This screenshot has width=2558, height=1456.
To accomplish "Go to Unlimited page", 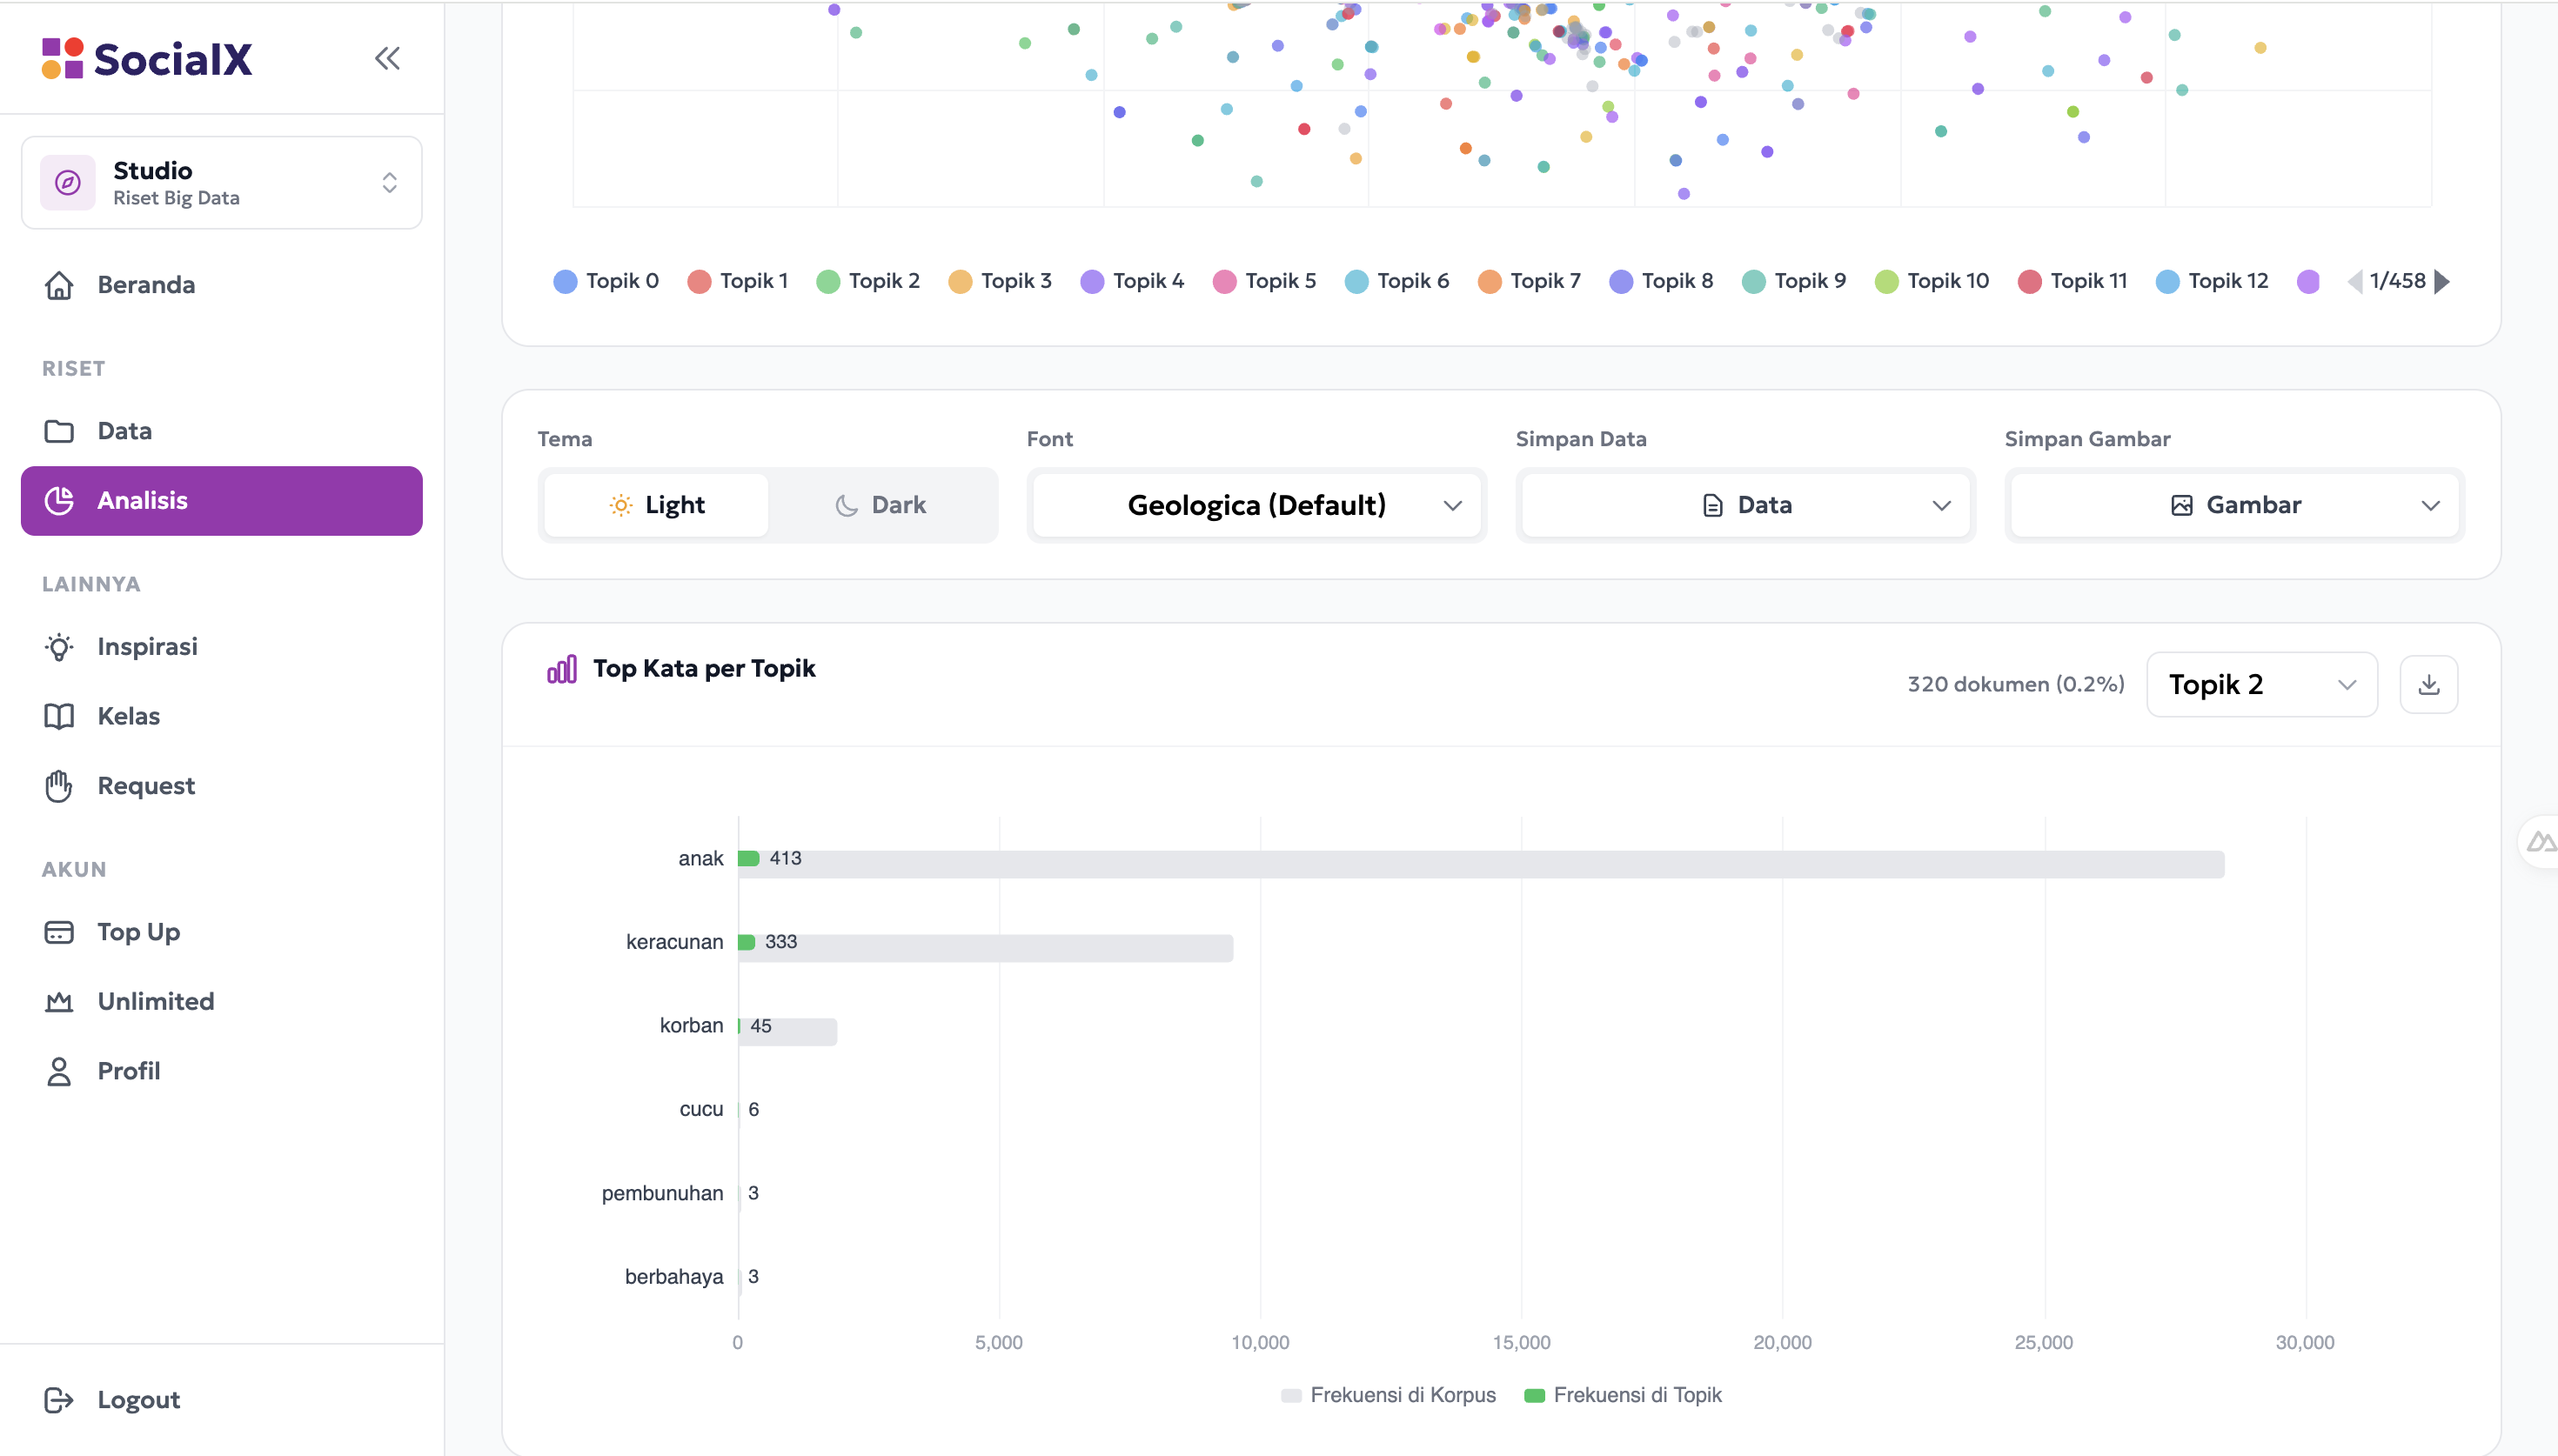I will pyautogui.click(x=221, y=1001).
